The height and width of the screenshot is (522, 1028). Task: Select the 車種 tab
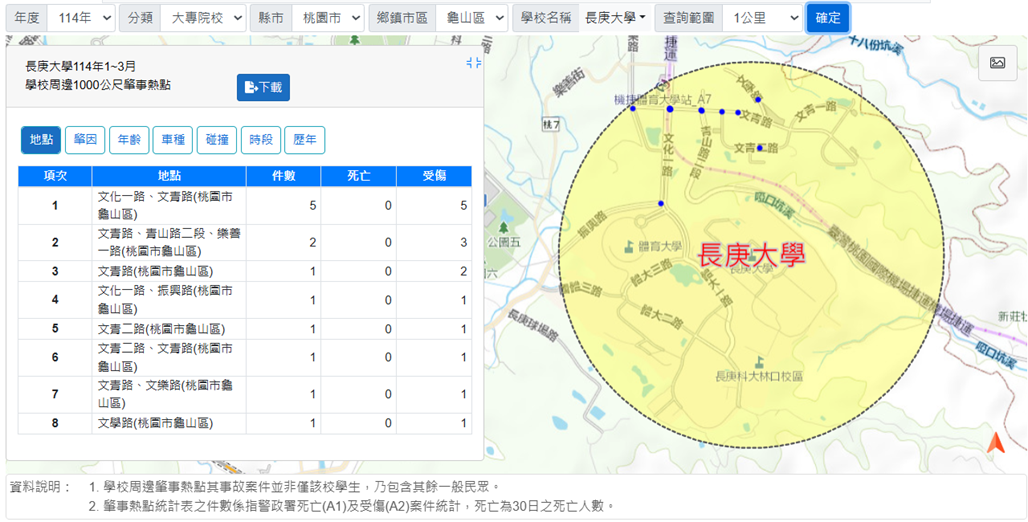pos(172,141)
